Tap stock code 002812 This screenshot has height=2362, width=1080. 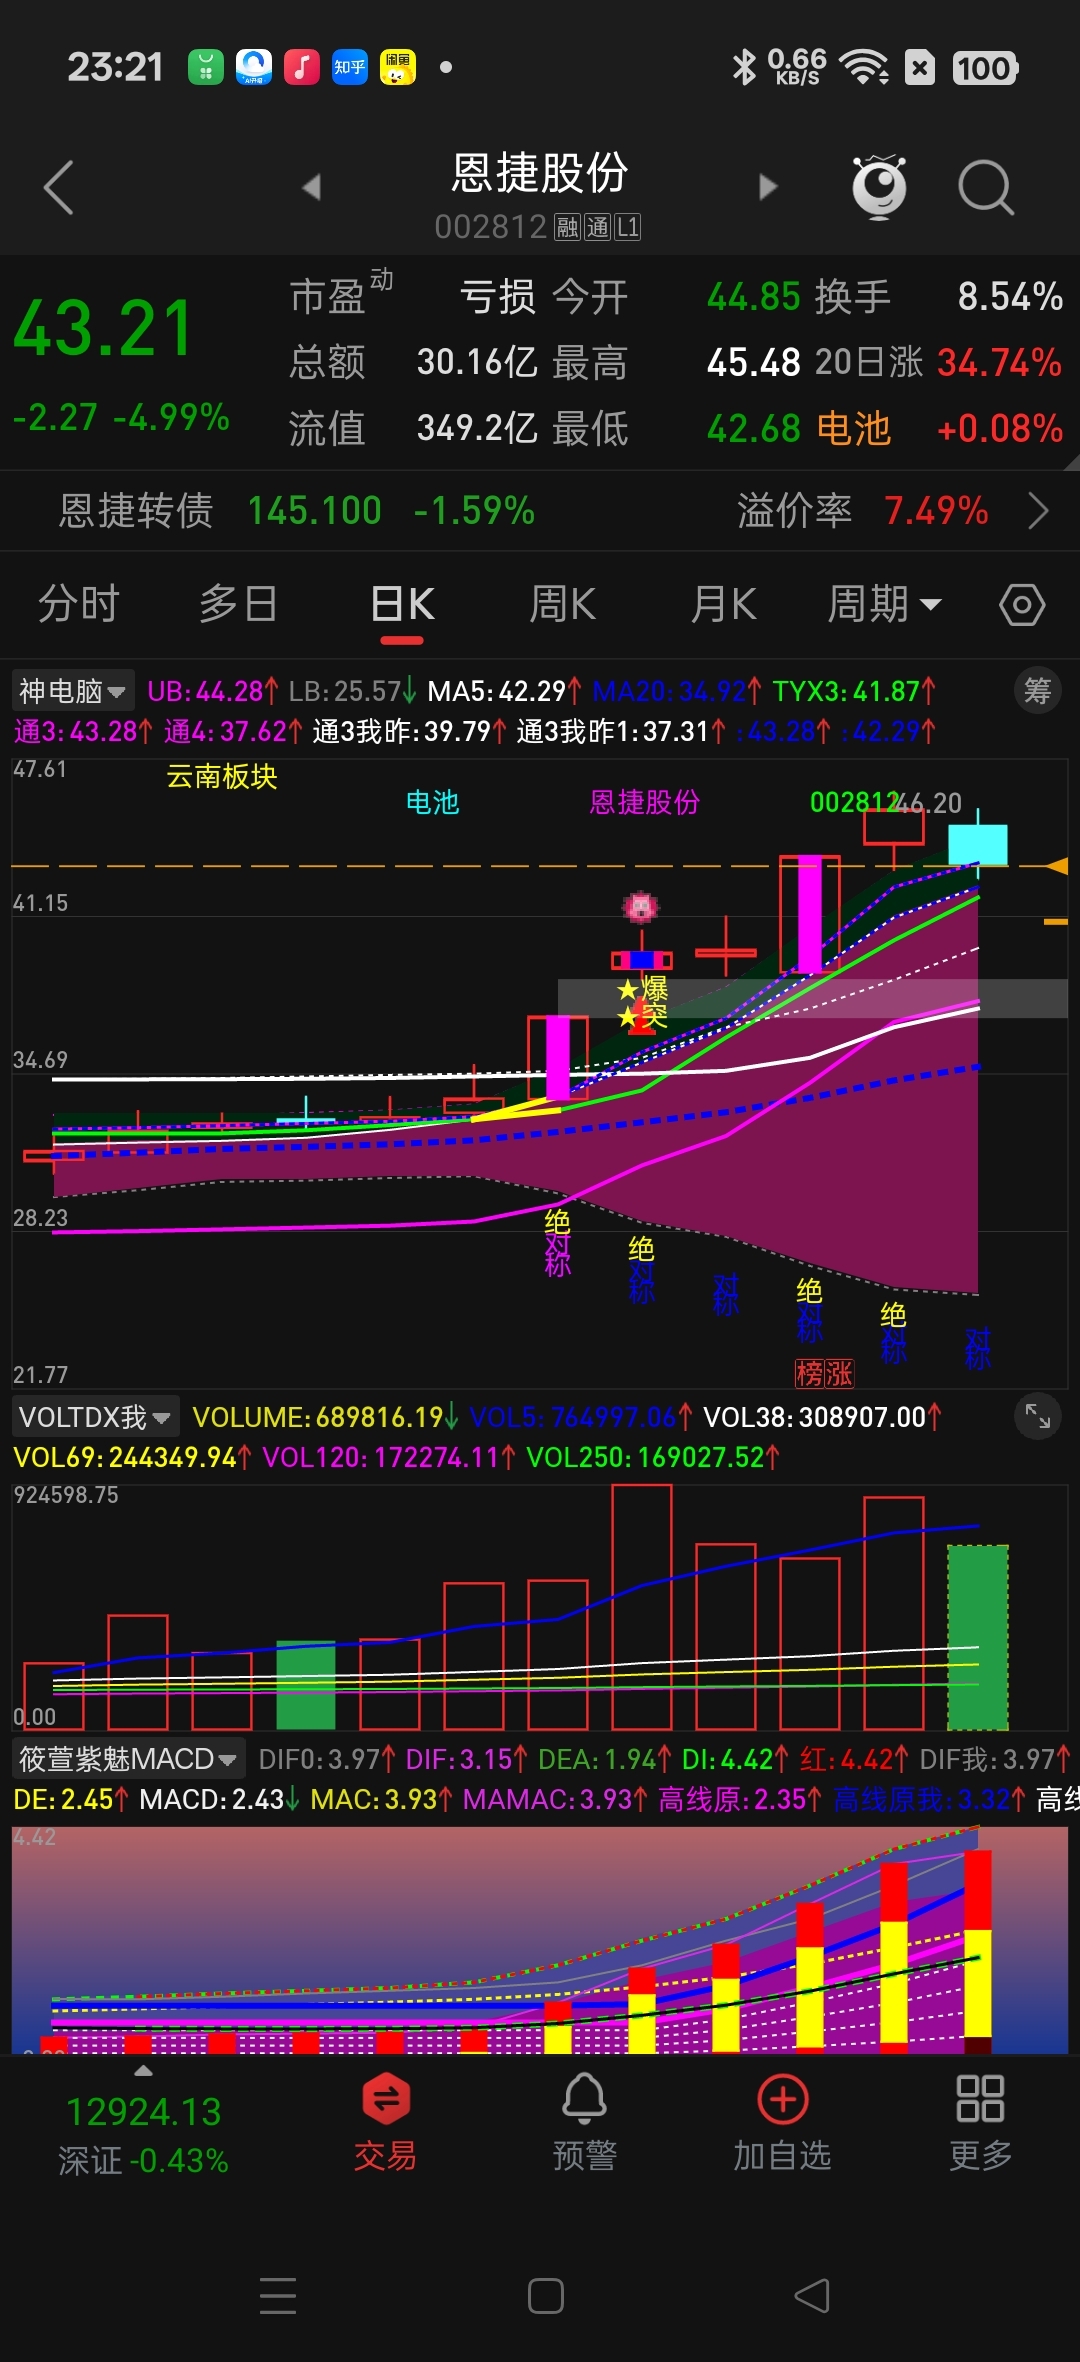(491, 228)
